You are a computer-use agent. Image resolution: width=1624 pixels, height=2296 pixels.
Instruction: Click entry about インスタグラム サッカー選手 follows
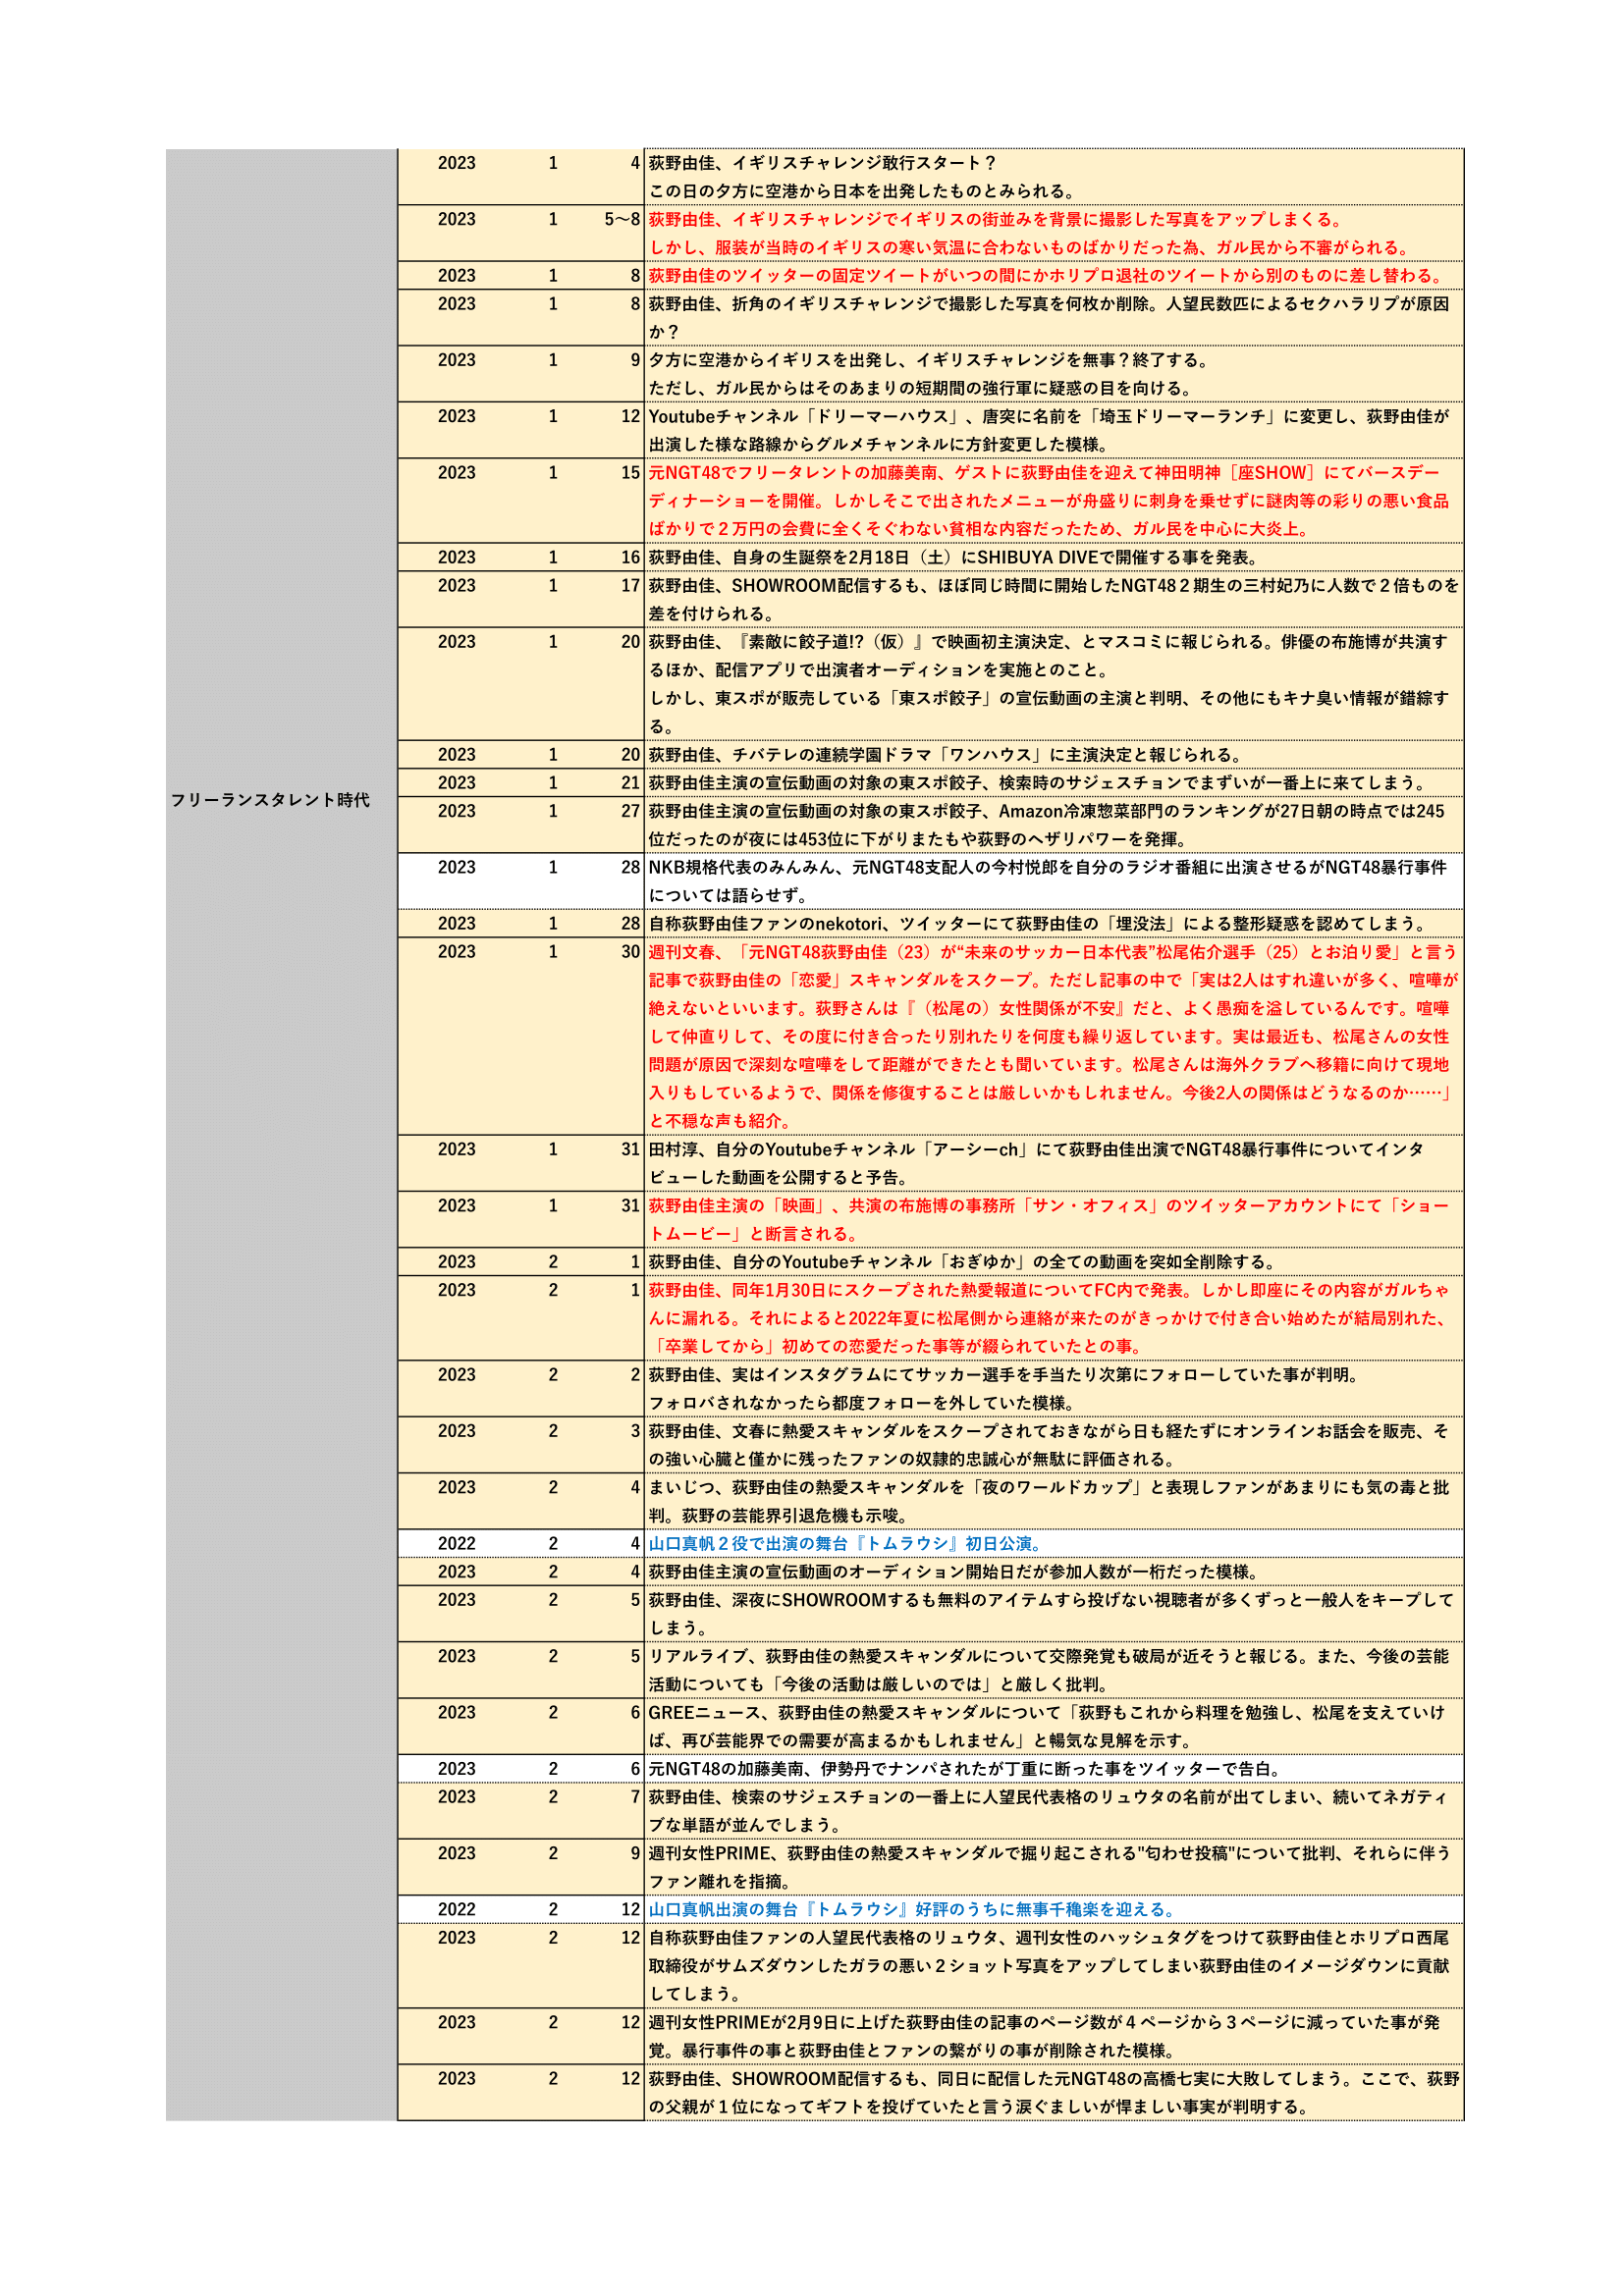[x=1054, y=1389]
